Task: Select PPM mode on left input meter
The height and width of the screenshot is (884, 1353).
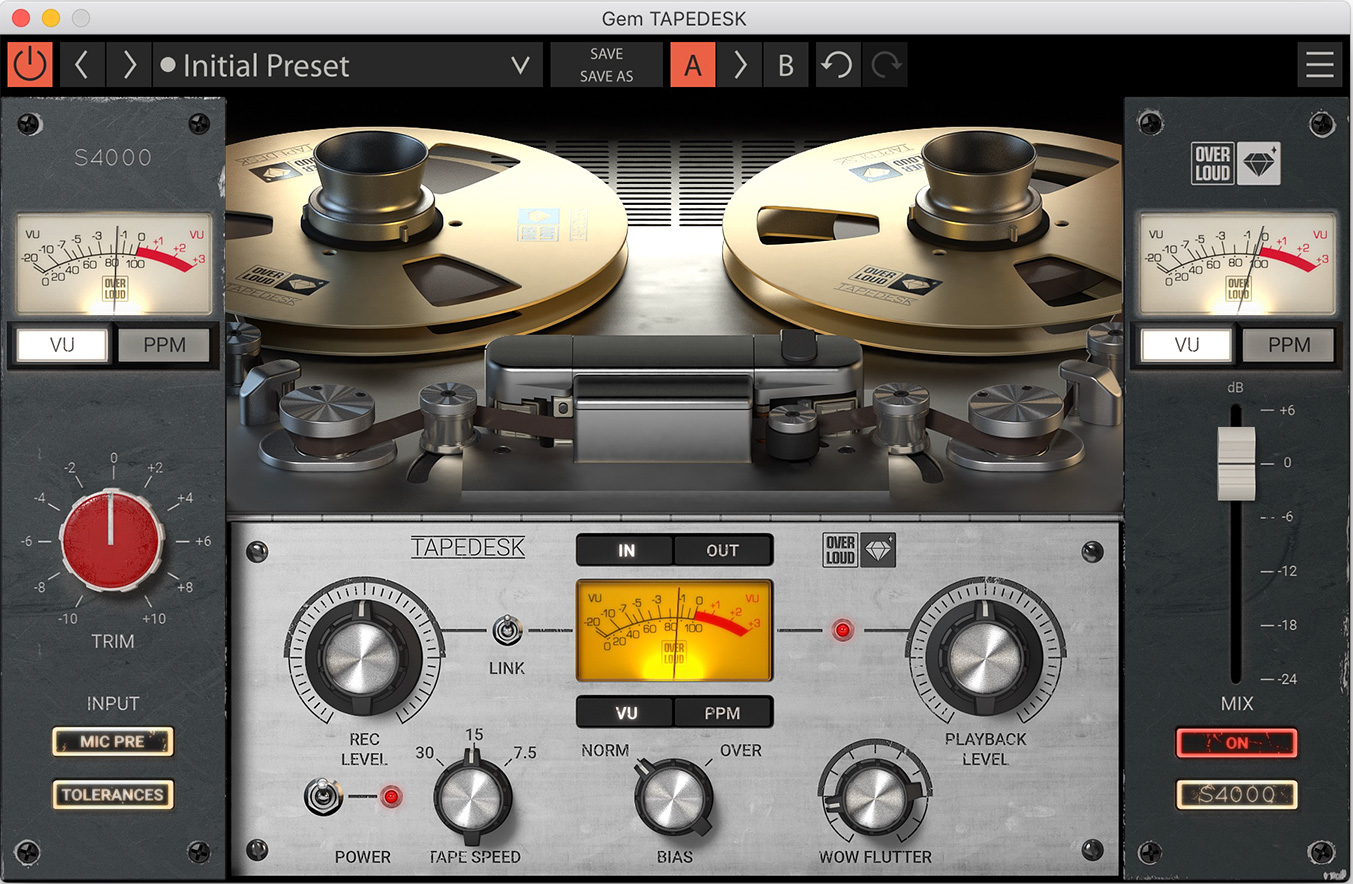Action: 165,345
